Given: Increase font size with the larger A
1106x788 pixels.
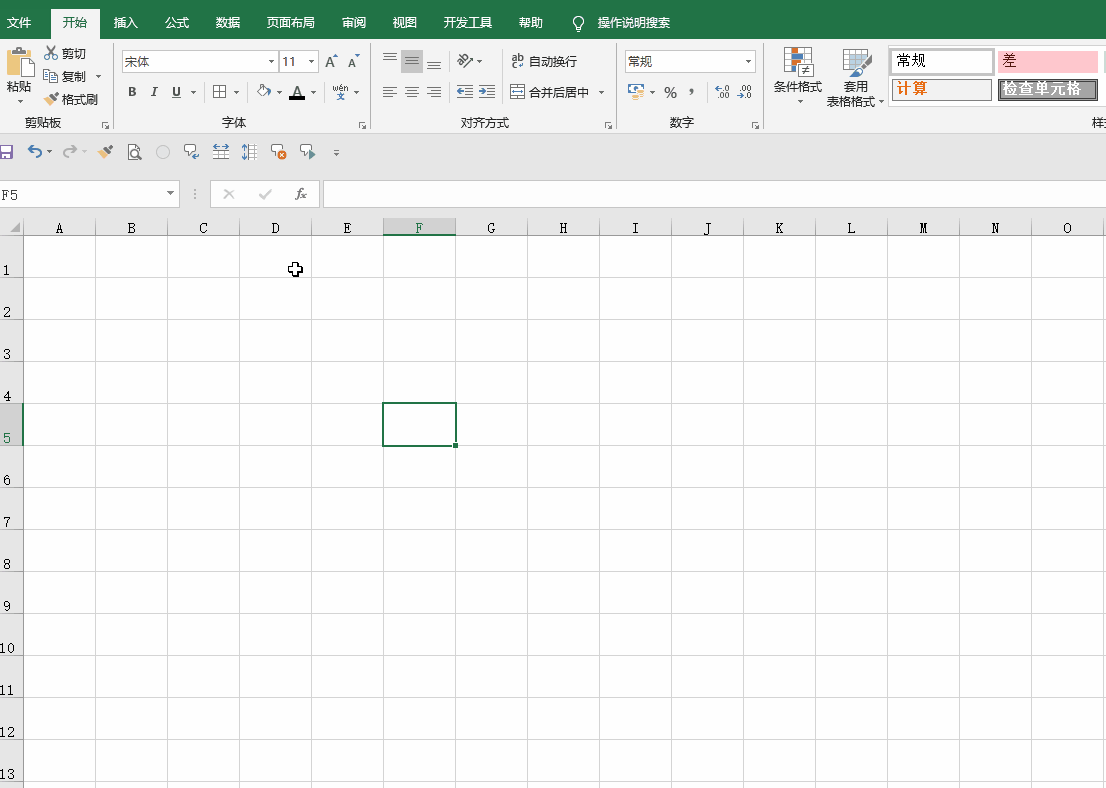Looking at the screenshot, I should click(331, 61).
